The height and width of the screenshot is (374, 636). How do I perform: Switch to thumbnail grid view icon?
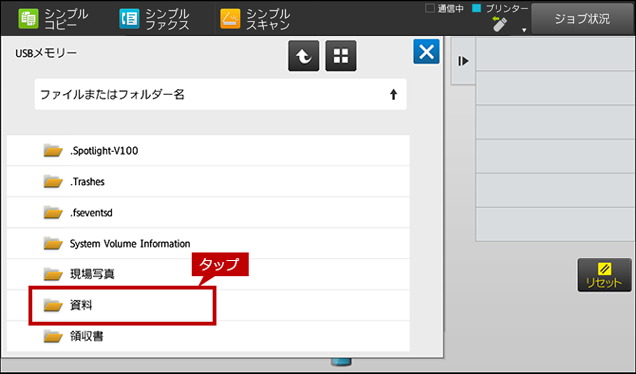[341, 56]
